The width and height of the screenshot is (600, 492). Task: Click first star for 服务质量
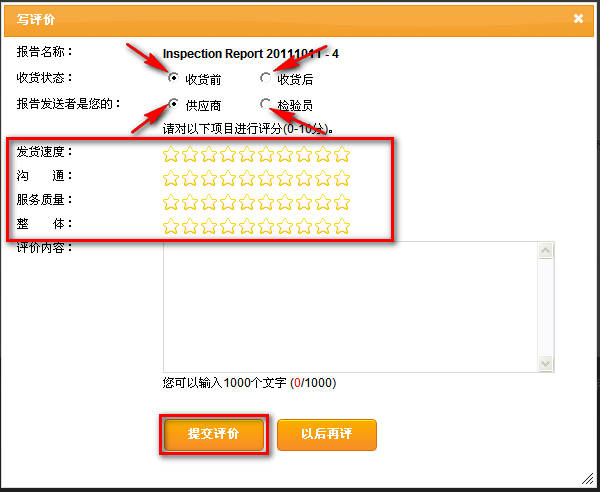coord(171,202)
